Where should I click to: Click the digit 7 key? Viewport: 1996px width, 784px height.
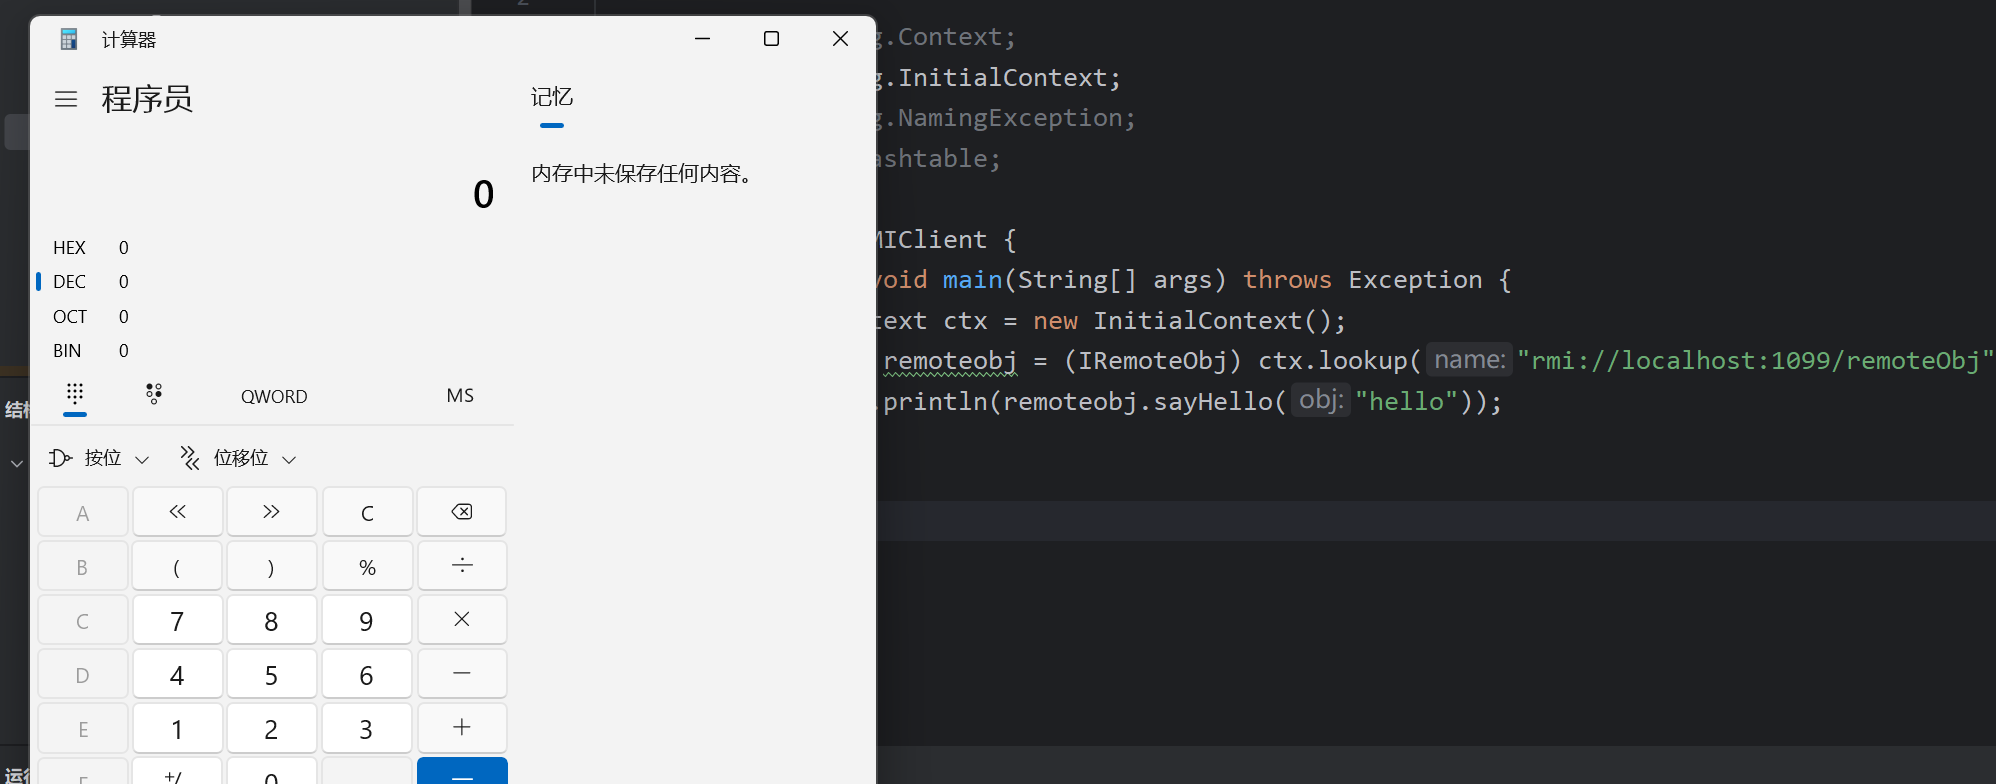click(x=177, y=620)
